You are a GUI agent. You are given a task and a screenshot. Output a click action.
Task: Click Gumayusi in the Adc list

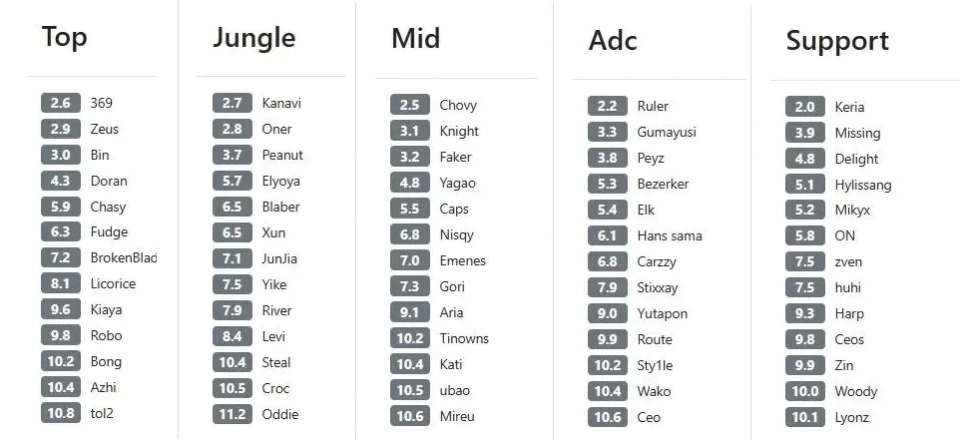666,132
